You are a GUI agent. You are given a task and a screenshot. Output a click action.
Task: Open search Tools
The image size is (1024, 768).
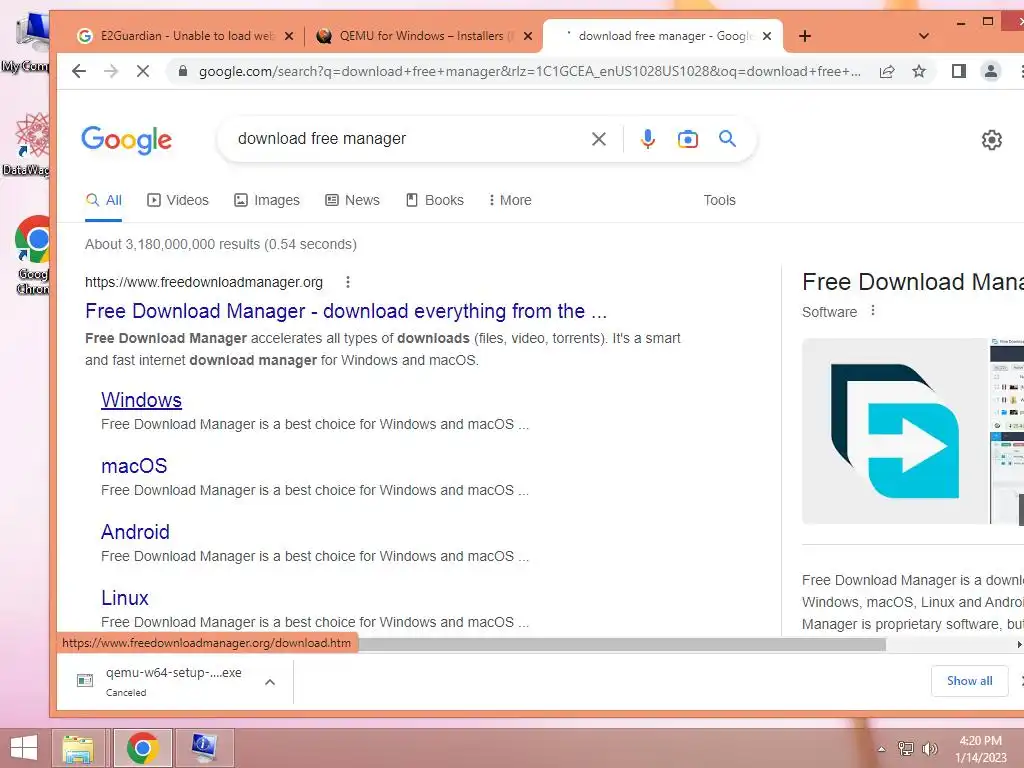click(x=719, y=200)
